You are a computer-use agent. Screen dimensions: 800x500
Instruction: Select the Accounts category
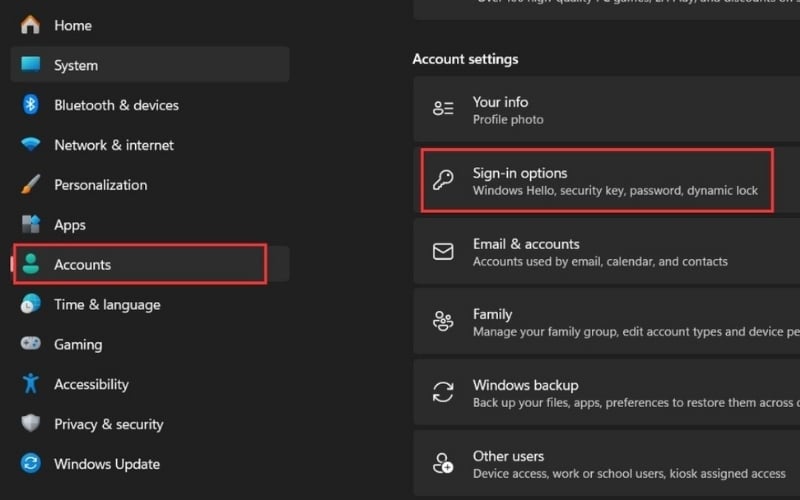[150, 264]
